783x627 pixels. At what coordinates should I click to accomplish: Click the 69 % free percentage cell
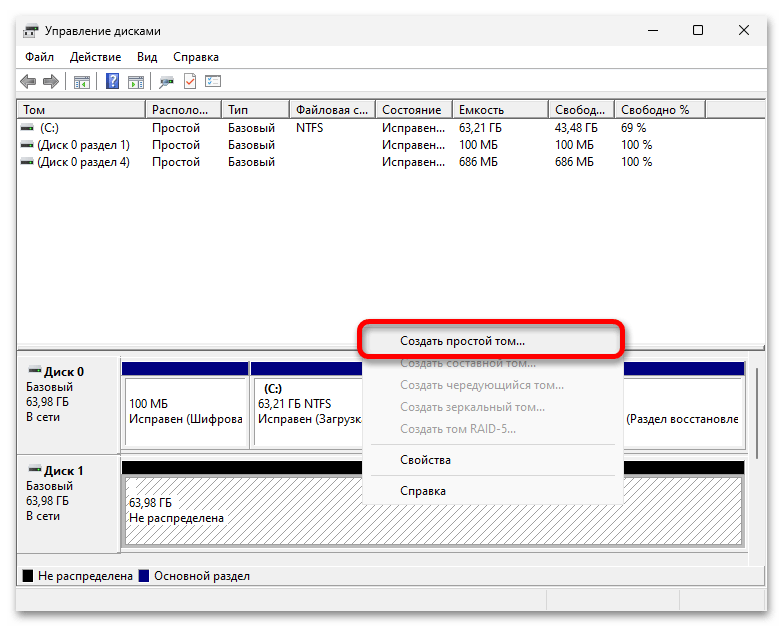633,128
